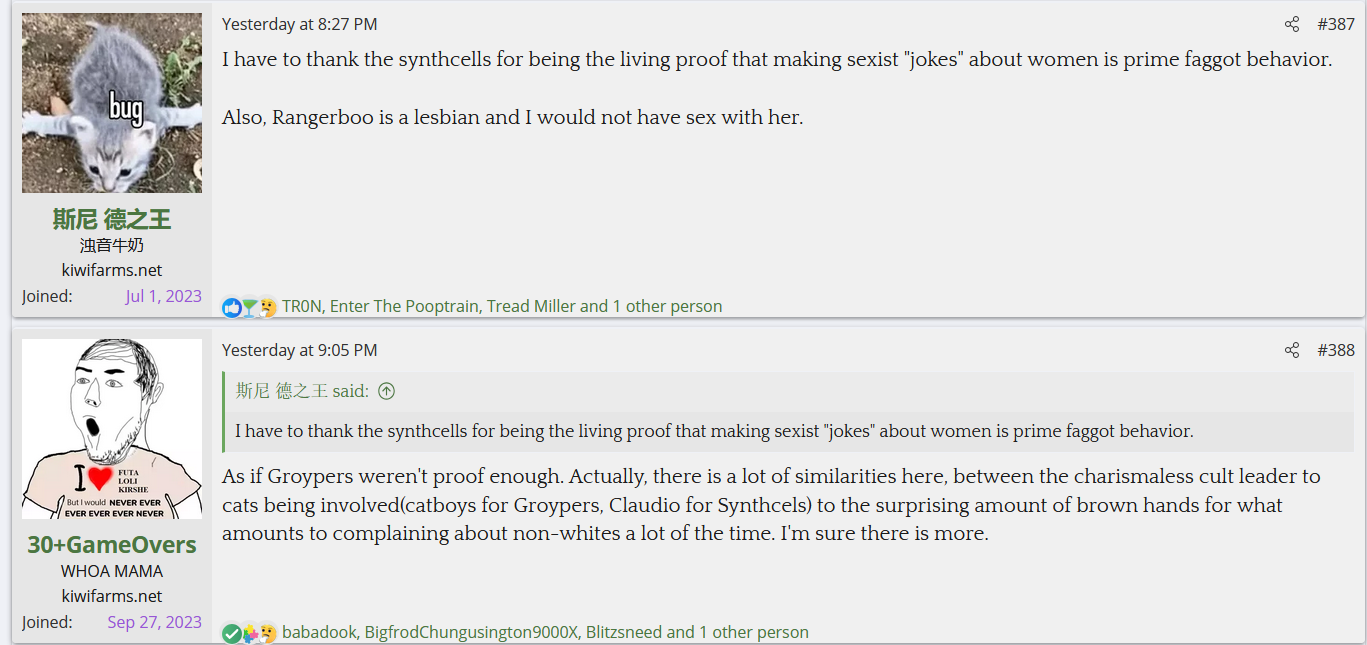This screenshot has width=1367, height=645.
Task: Click 'babadook' in the reactions list
Action: pos(319,632)
